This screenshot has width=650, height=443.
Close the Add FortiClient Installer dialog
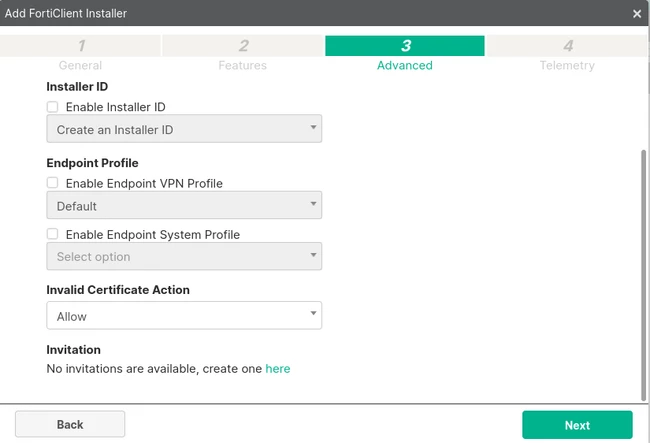(637, 14)
